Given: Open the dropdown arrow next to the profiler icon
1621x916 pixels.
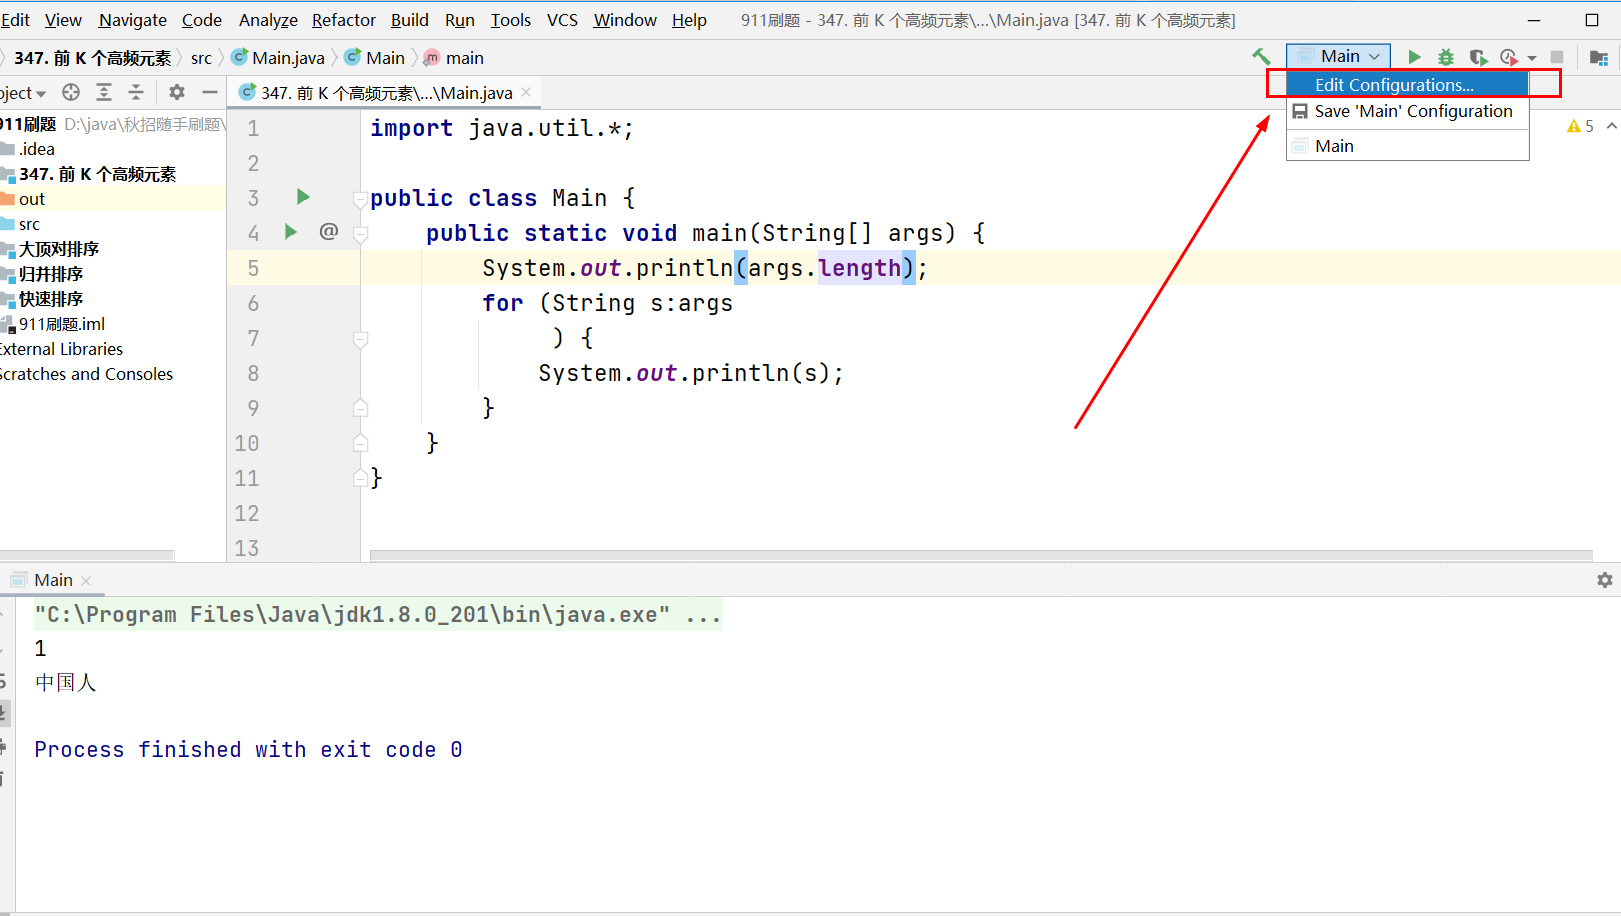Looking at the screenshot, I should 1532,58.
